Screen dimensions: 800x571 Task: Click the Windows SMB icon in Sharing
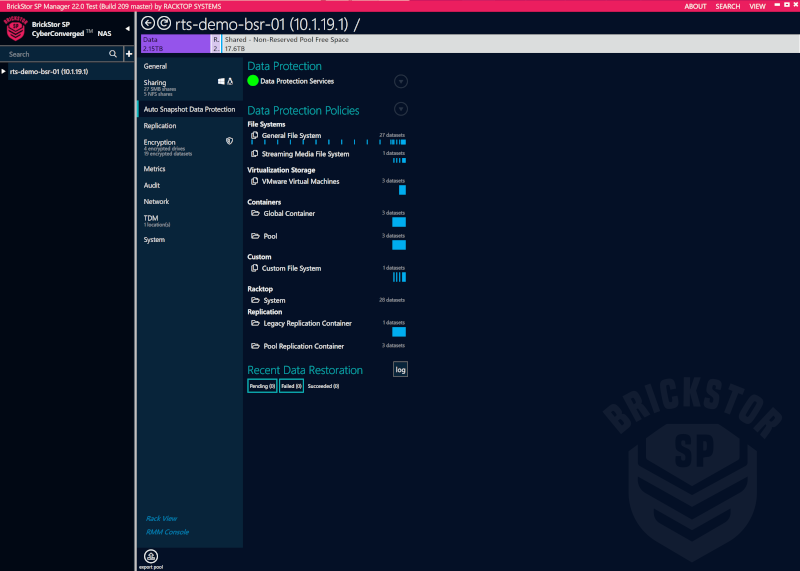click(x=221, y=82)
